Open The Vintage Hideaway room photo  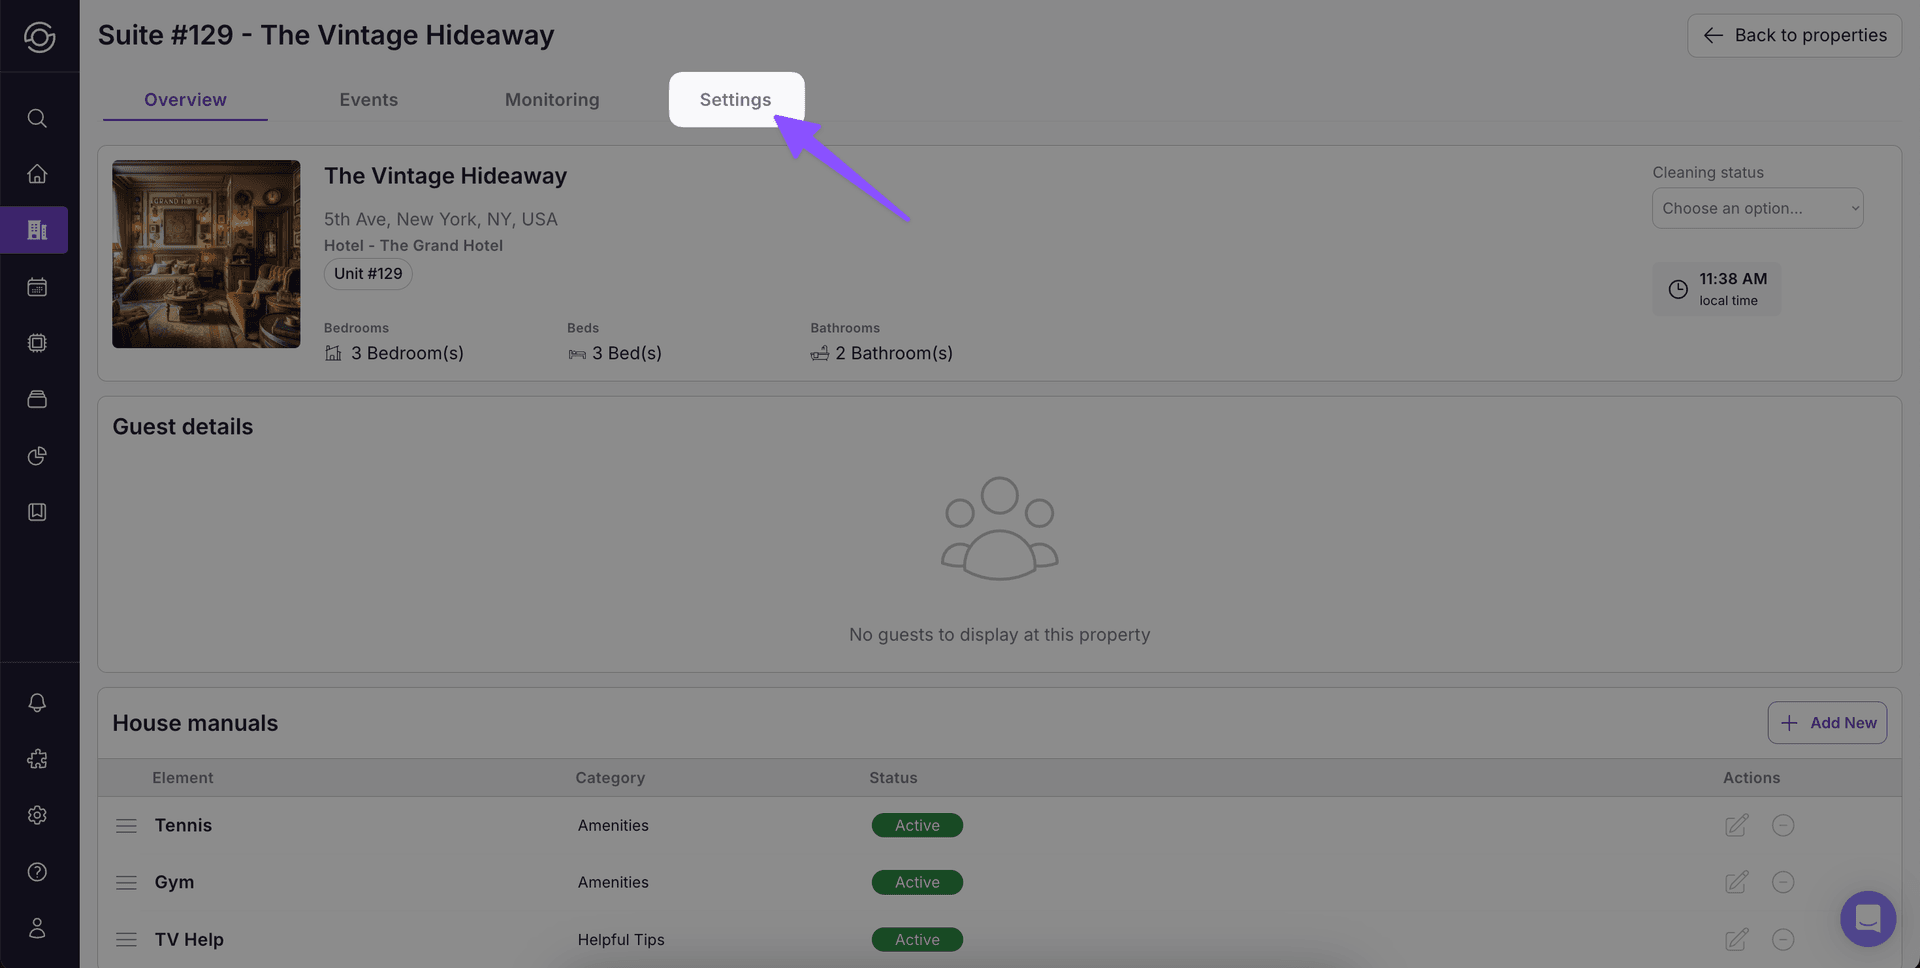[206, 253]
